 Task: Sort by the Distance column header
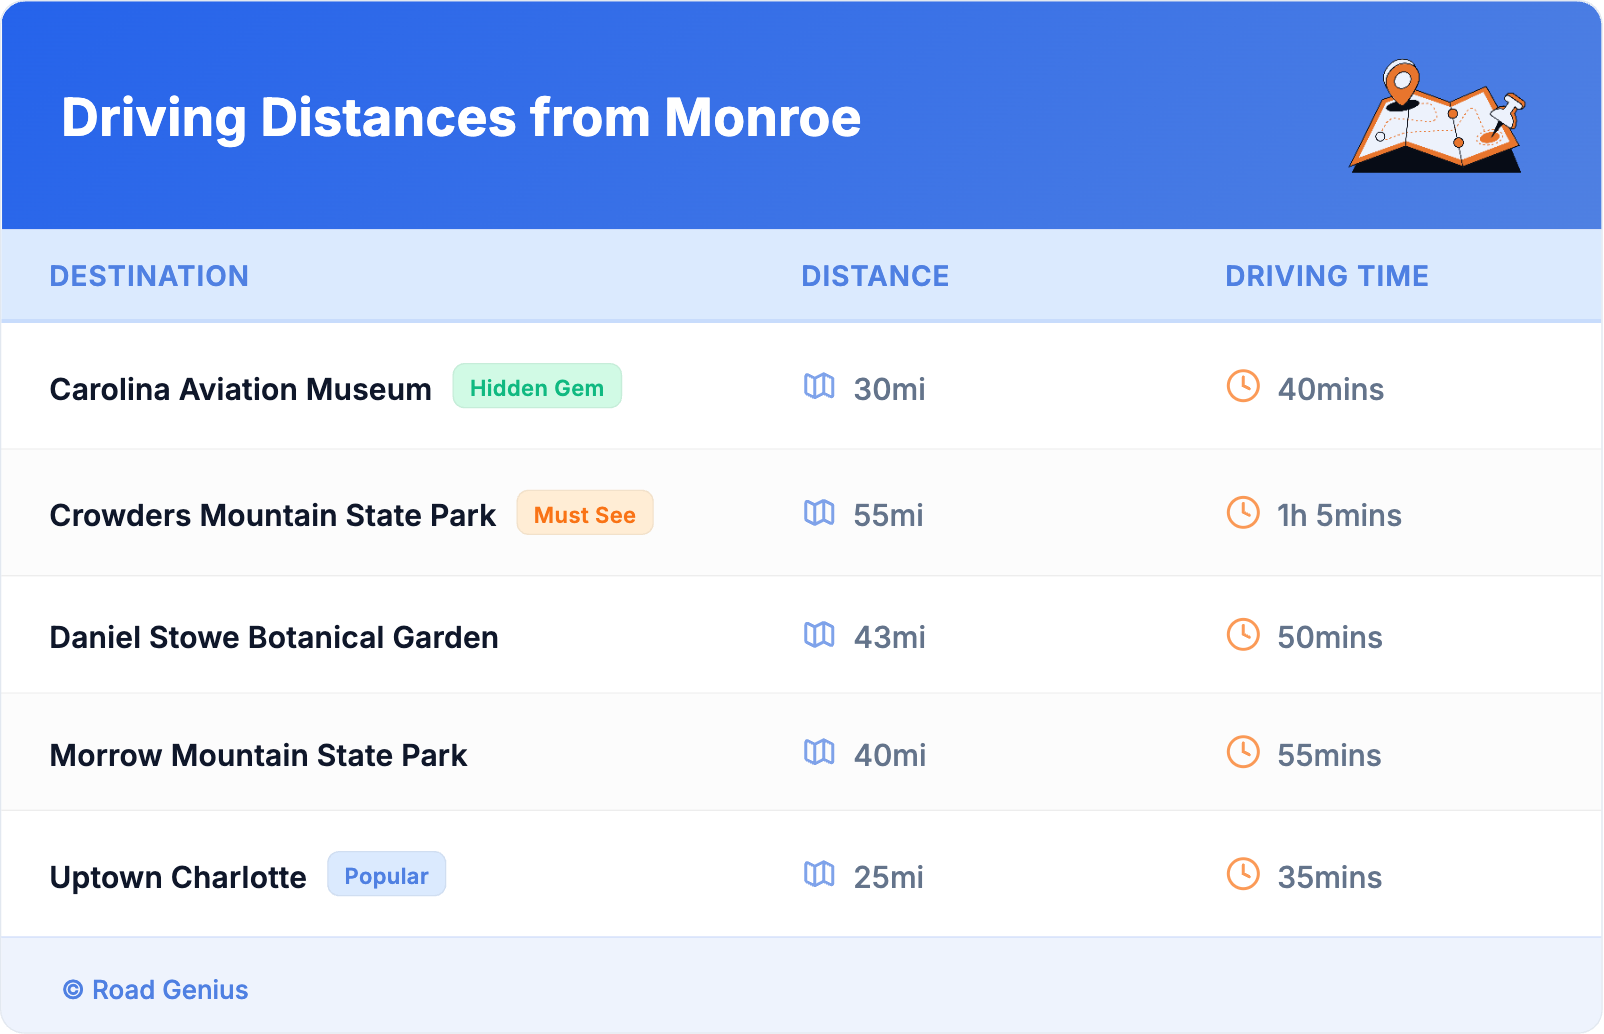click(875, 276)
